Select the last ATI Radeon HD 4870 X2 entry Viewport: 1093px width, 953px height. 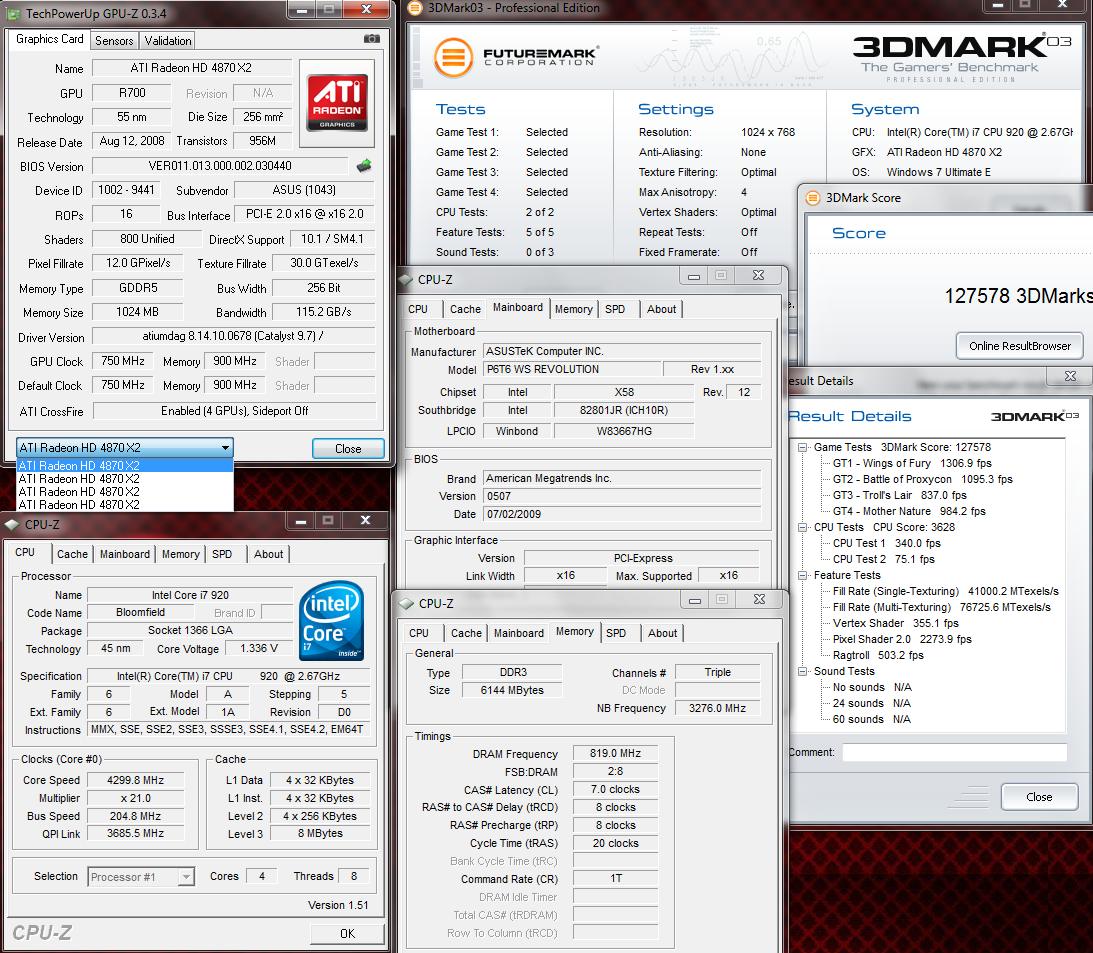coord(124,505)
